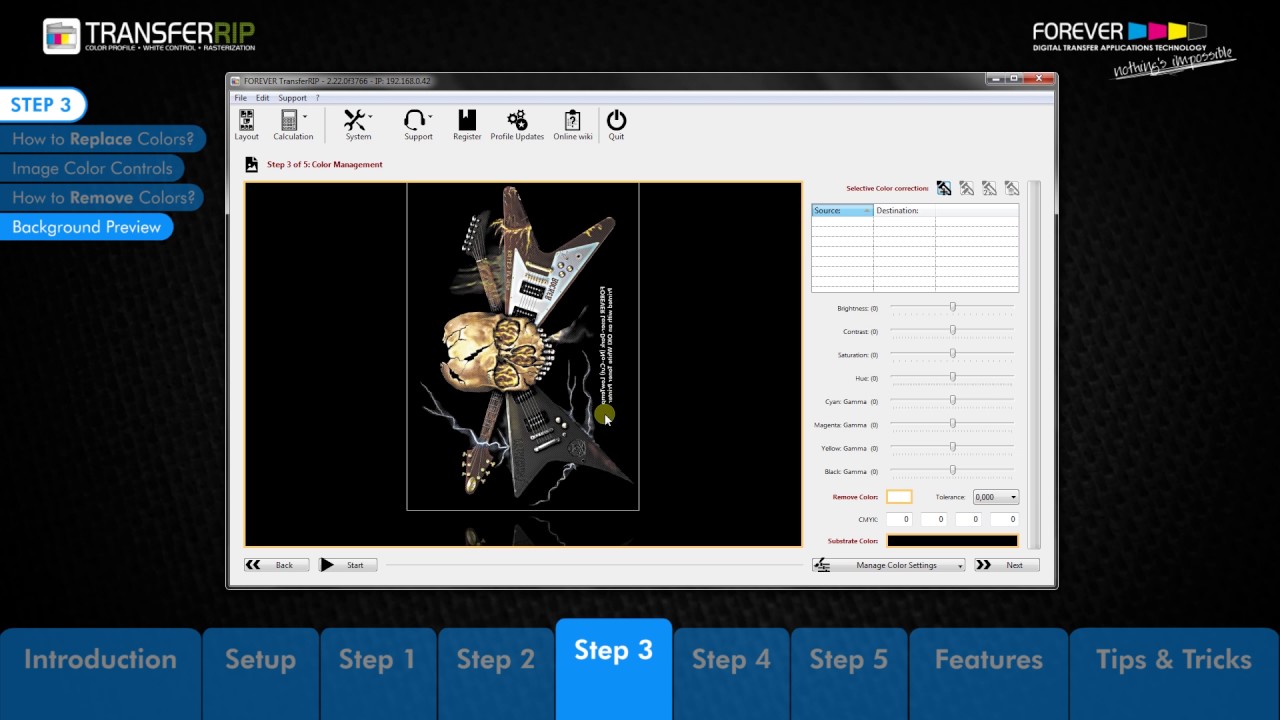Image resolution: width=1280 pixels, height=720 pixels.
Task: Click the Step 3 Color Management image icon
Action: [x=251, y=164]
